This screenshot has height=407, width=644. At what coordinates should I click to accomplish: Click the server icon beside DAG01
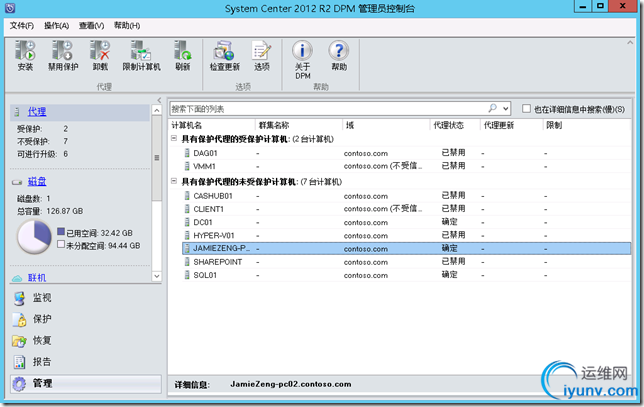187,153
